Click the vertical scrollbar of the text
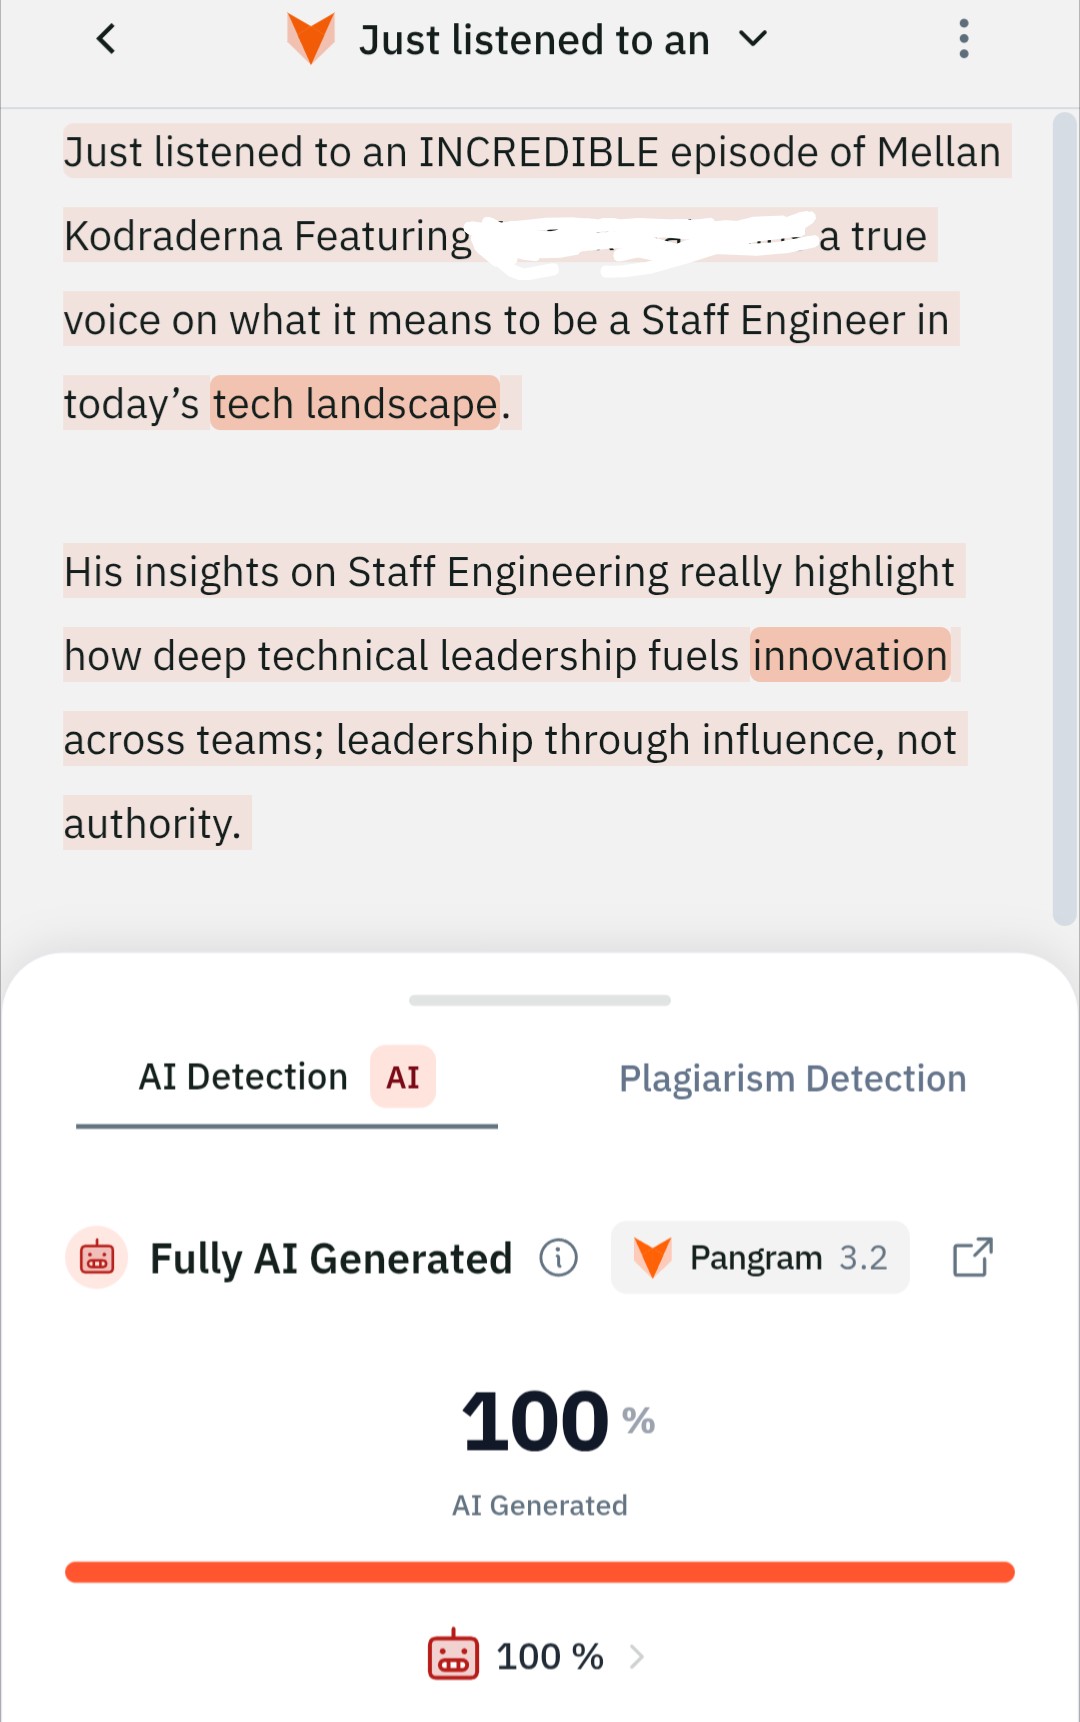Image resolution: width=1080 pixels, height=1722 pixels. [1064, 520]
